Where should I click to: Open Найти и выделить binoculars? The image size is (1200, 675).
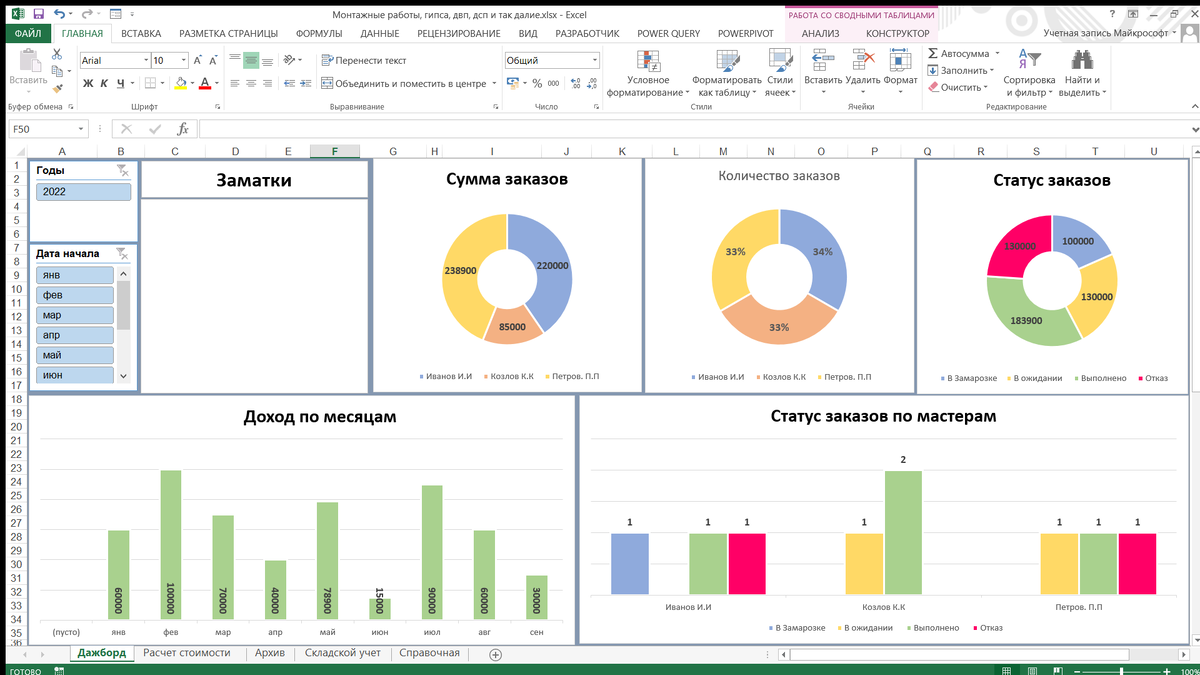coord(1082,72)
